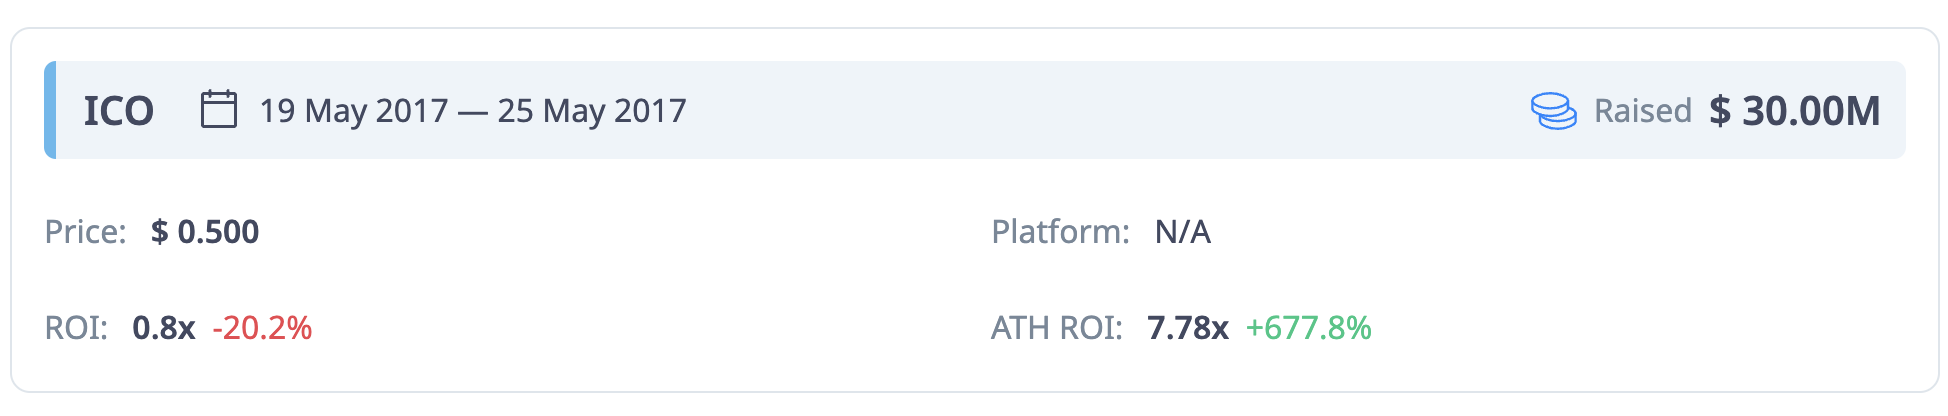Click the blue coins icon
This screenshot has width=1948, height=416.
(x=1553, y=110)
